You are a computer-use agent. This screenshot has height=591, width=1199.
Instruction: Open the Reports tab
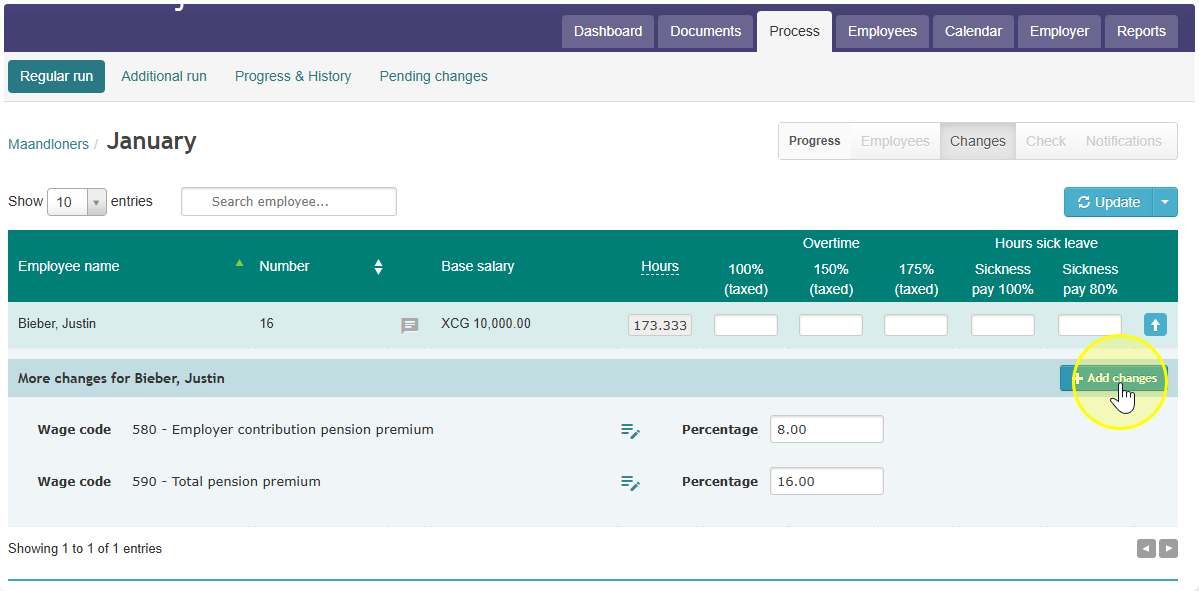(x=1141, y=31)
